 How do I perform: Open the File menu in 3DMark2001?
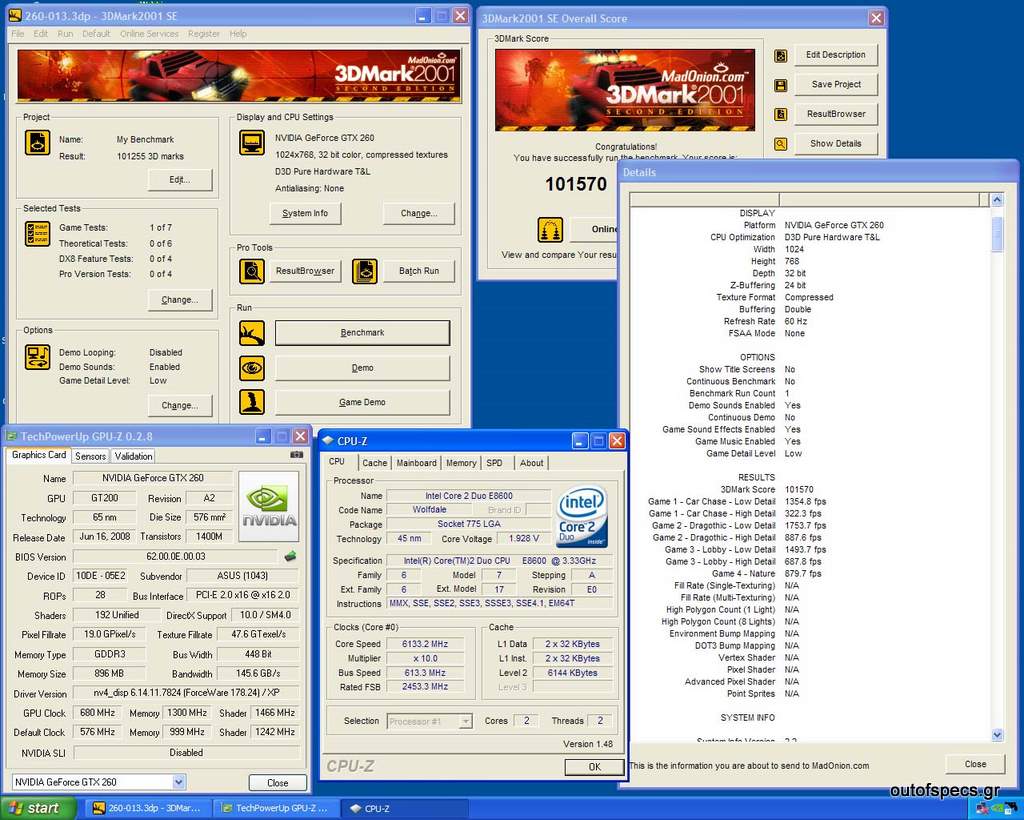coord(18,34)
